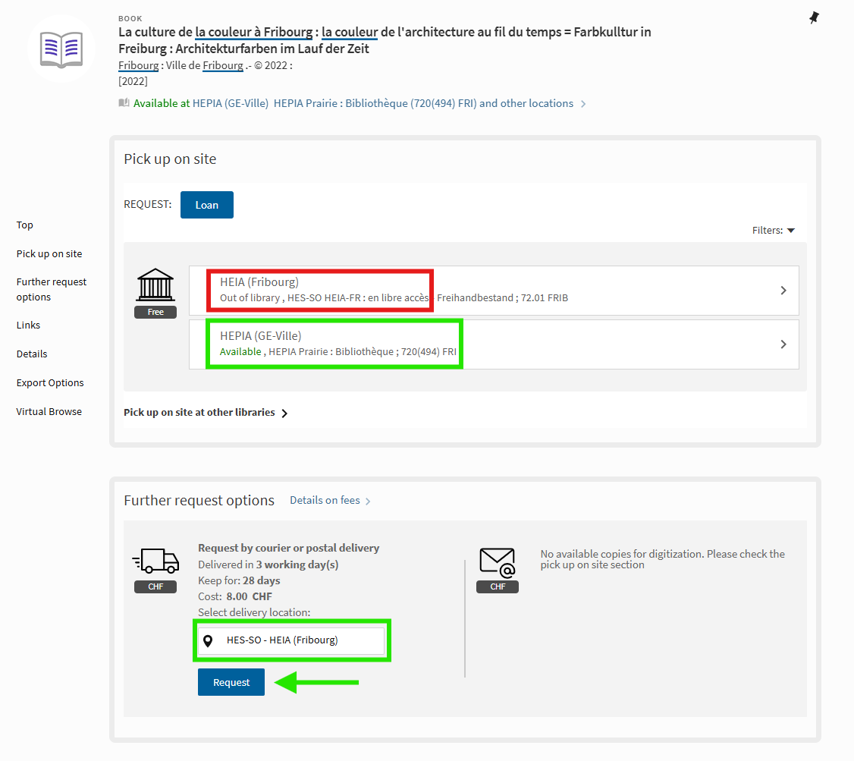Screen dimensions: 854x761
Task: Go to Further request options section link
Action: click(x=51, y=289)
